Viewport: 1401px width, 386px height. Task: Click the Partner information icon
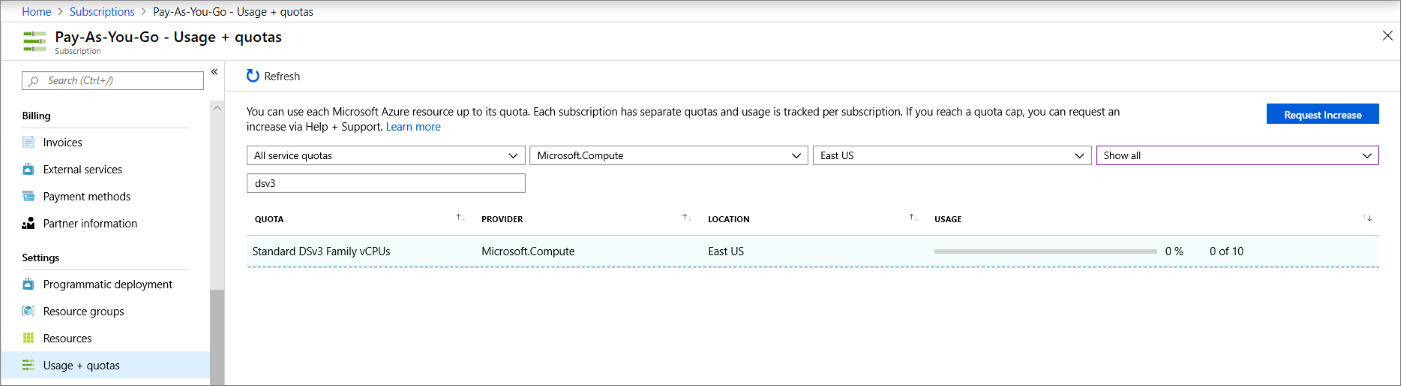tap(28, 223)
